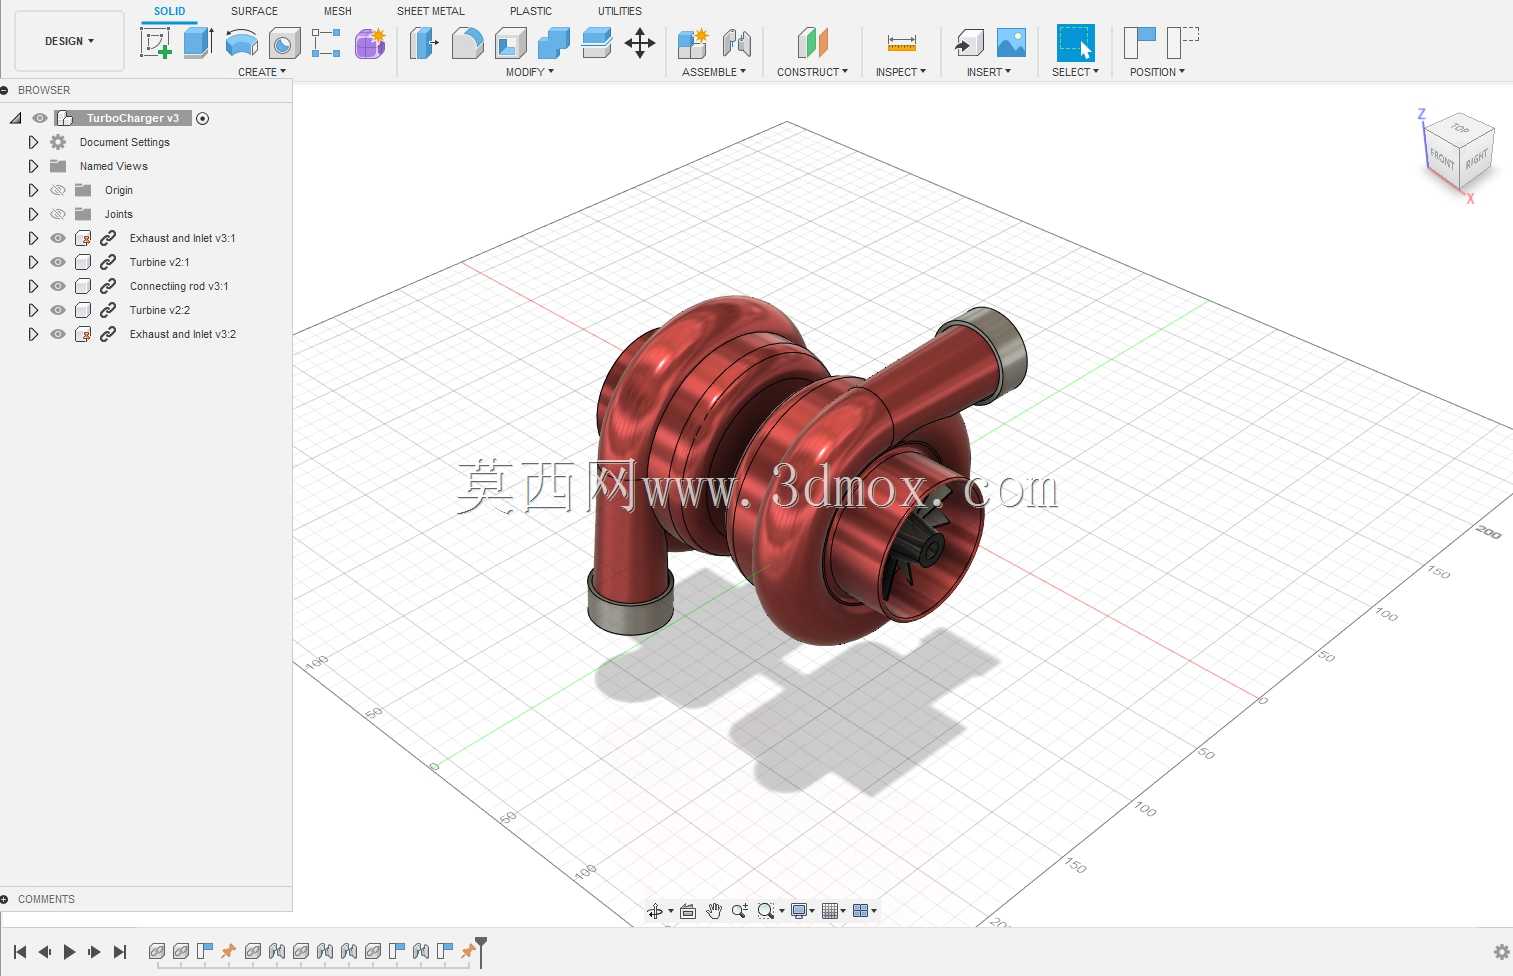This screenshot has width=1513, height=976.
Task: Open the ASSEMBLE menu
Action: click(x=714, y=72)
